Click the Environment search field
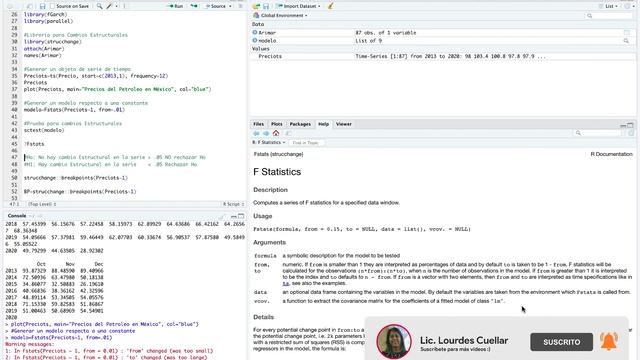 (x=609, y=16)
